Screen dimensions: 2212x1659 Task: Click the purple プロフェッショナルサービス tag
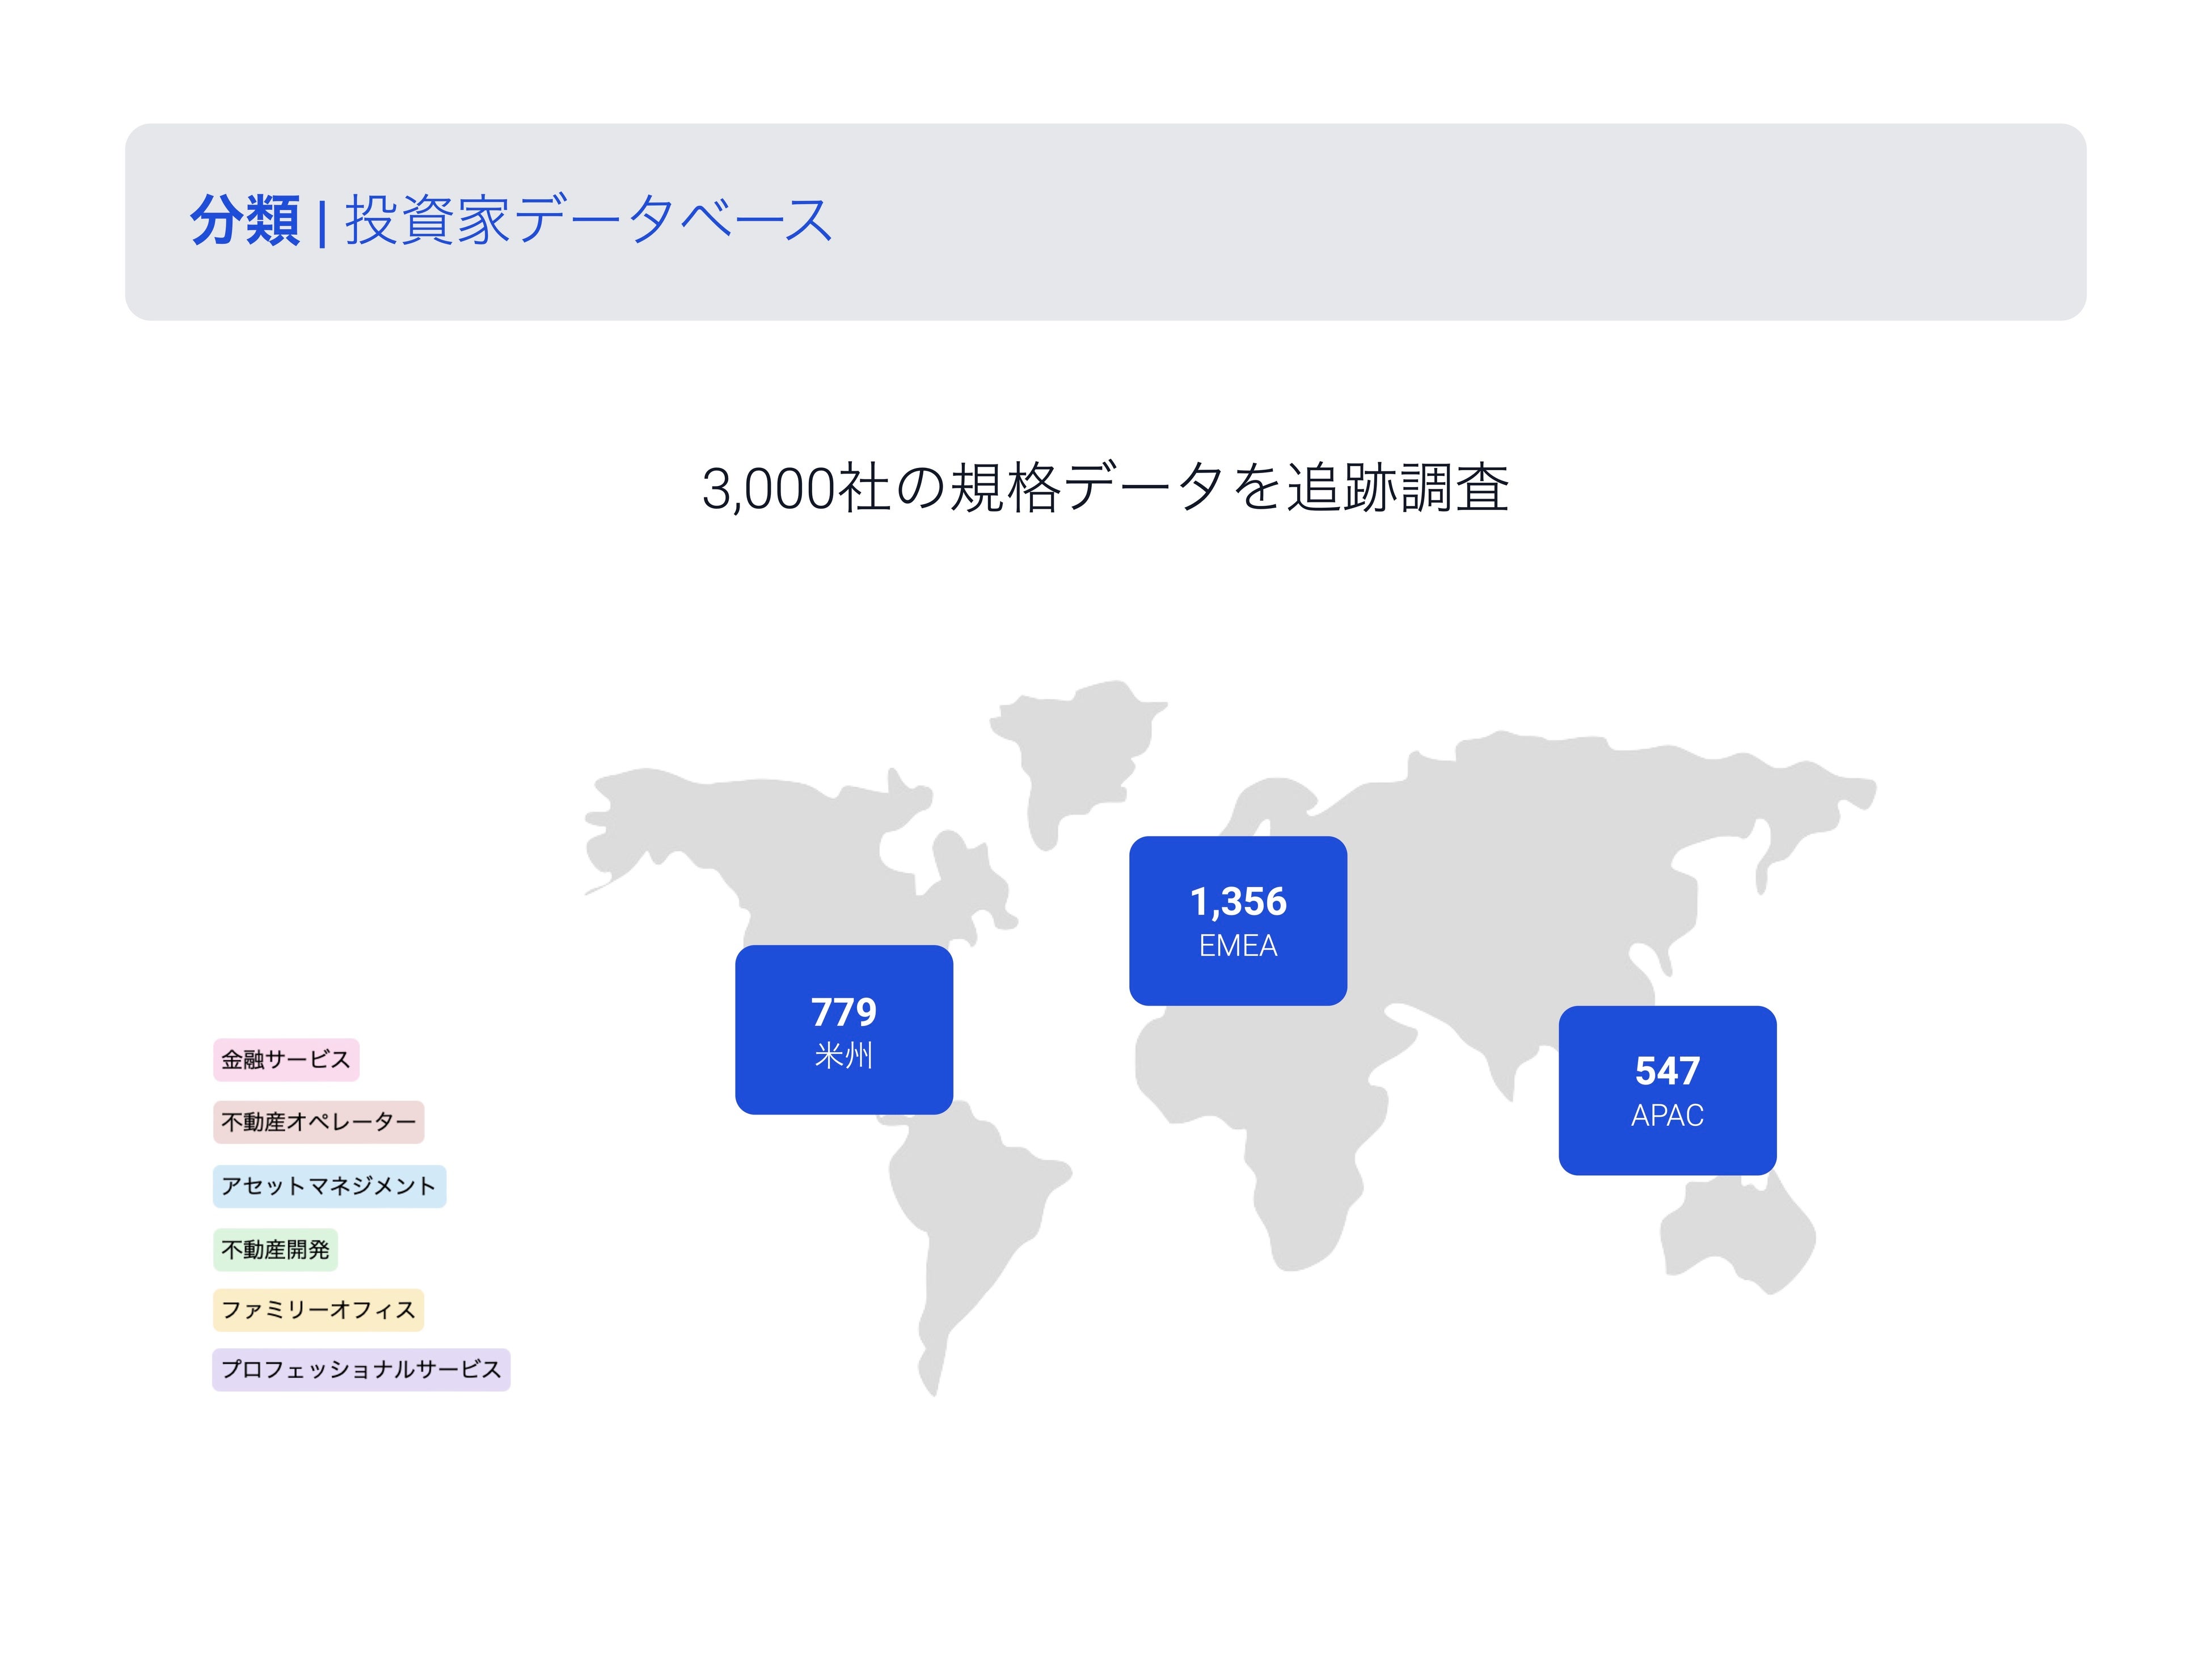tap(361, 1369)
